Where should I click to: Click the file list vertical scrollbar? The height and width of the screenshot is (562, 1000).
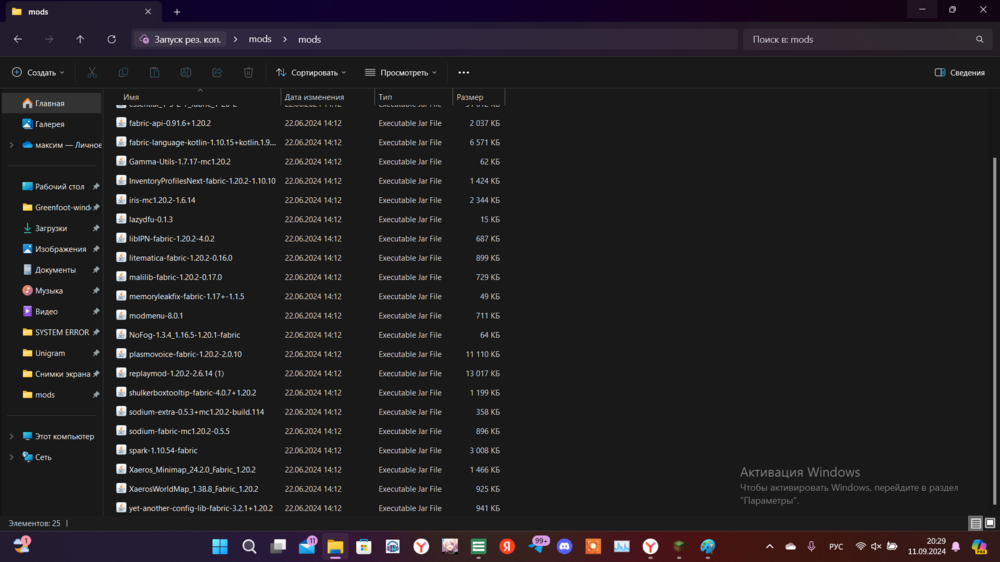pyautogui.click(x=994, y=332)
